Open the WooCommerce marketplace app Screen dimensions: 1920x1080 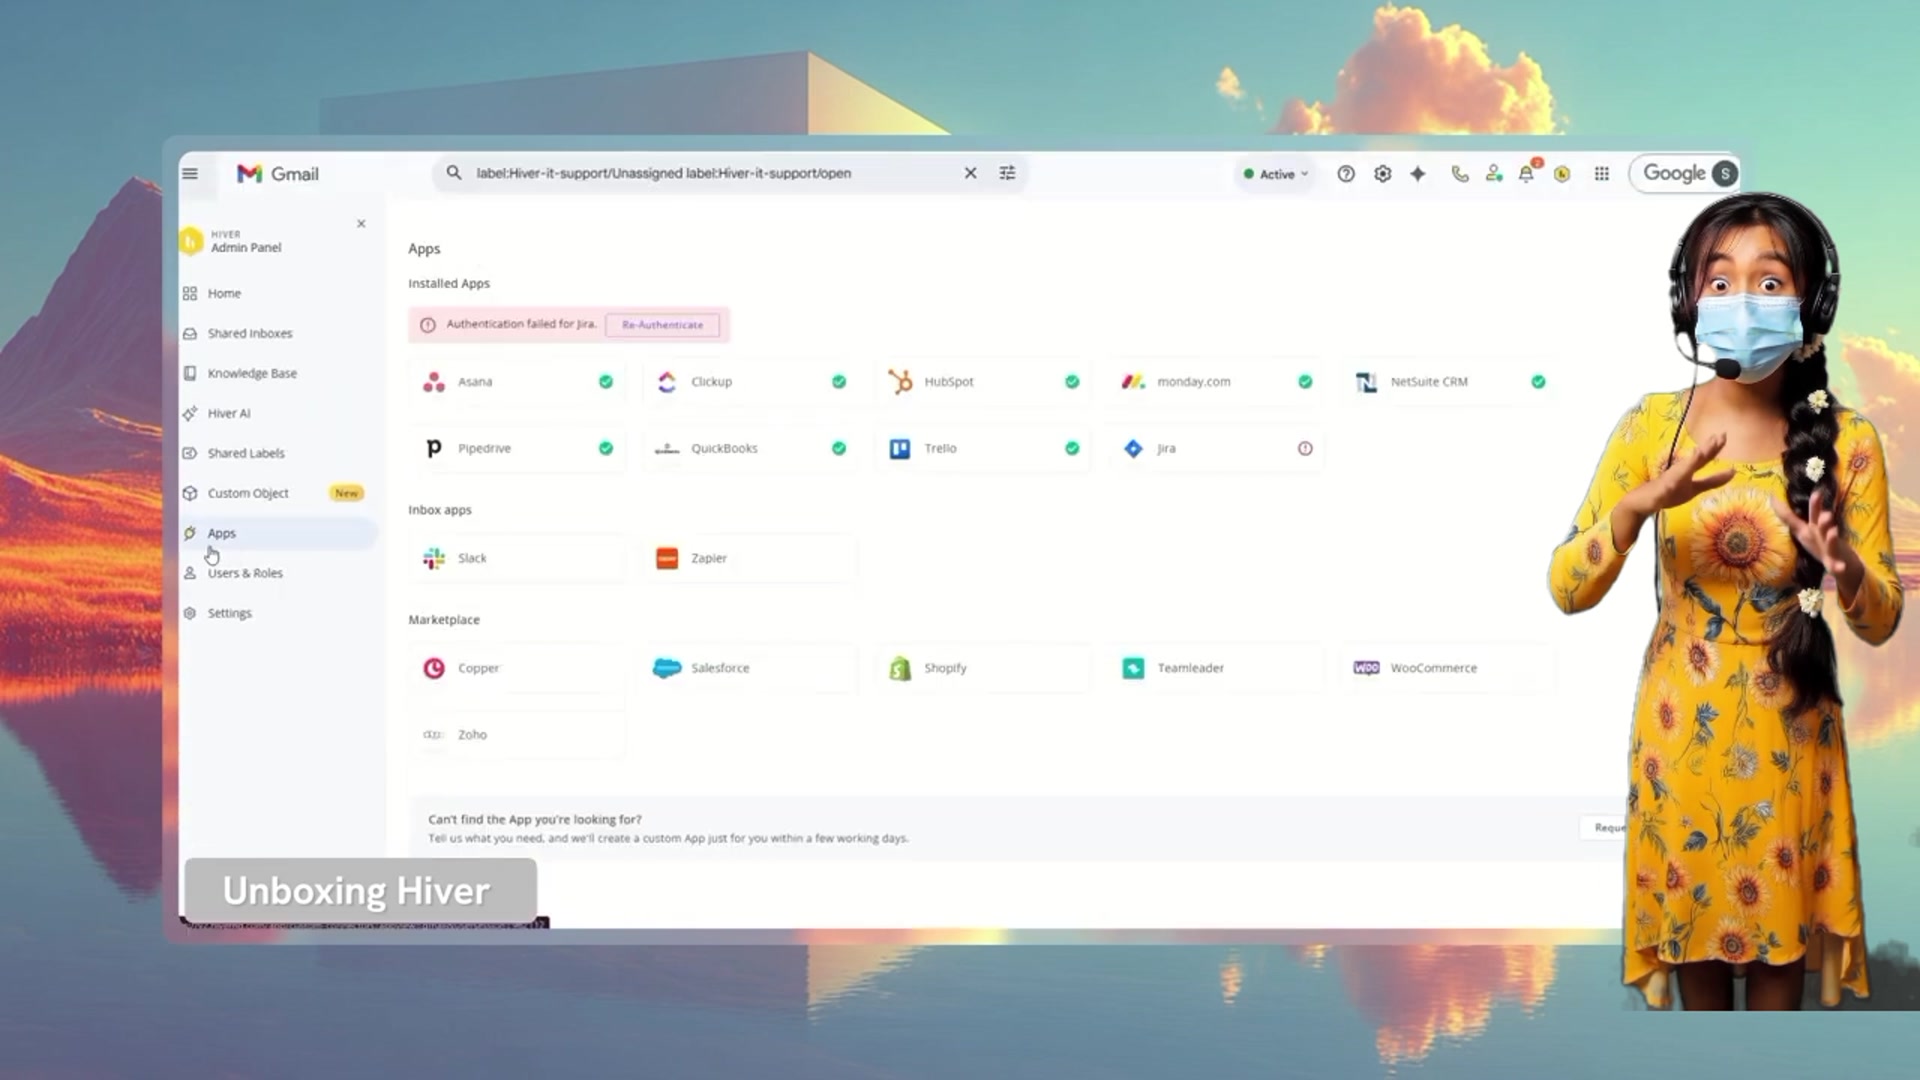(x=1449, y=669)
